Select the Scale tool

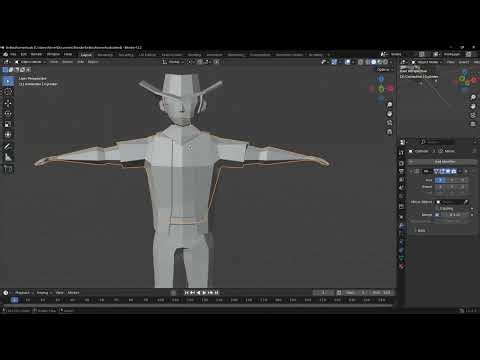pyautogui.click(x=8, y=124)
